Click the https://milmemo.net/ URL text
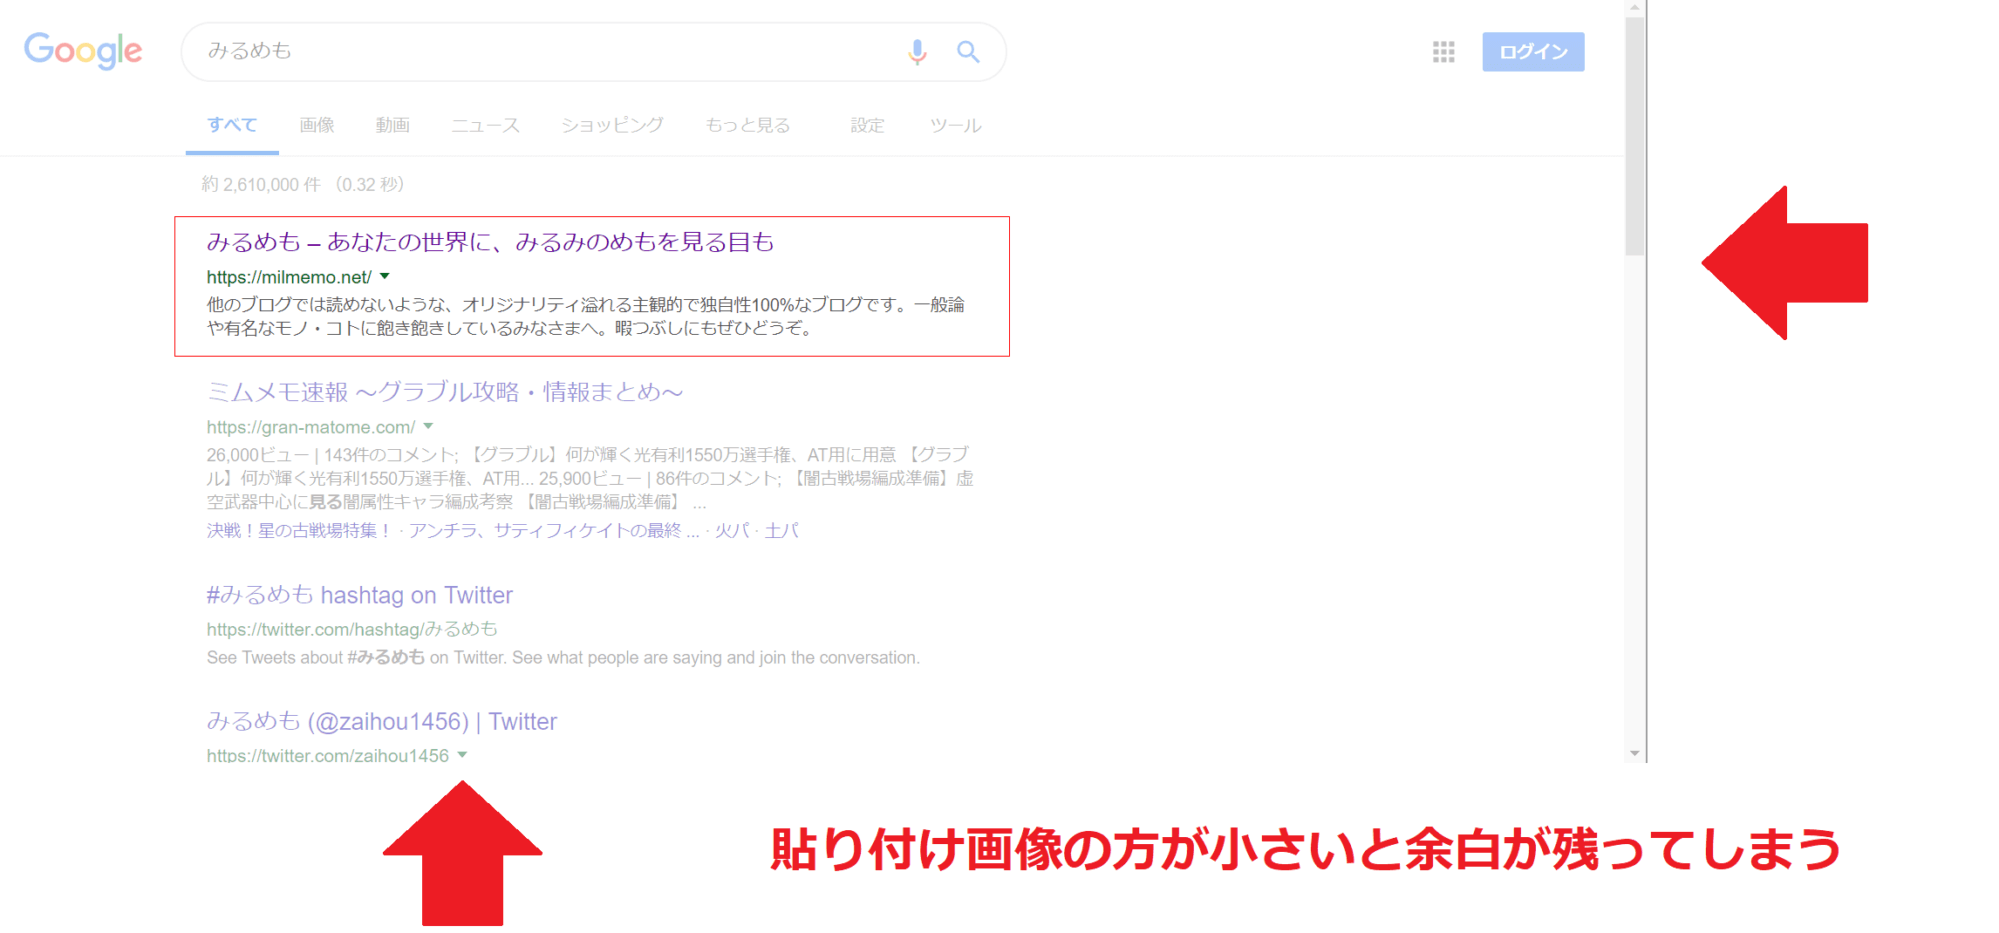The width and height of the screenshot is (1999, 933). (x=289, y=278)
